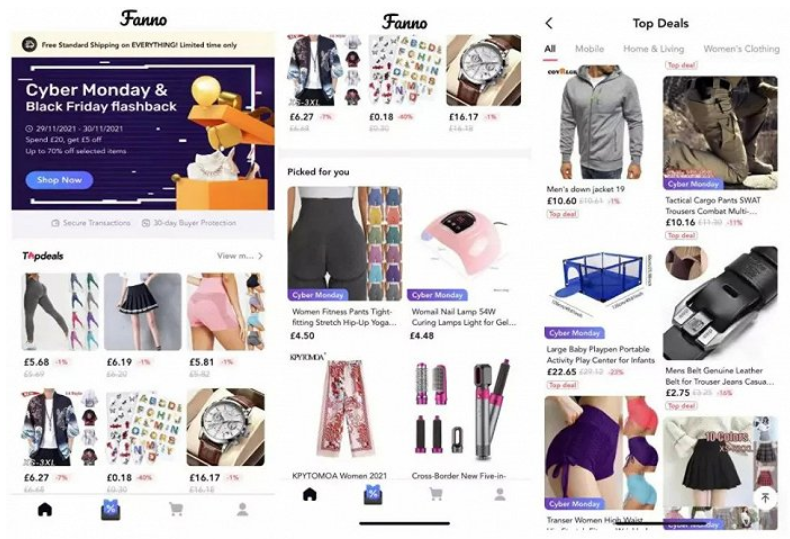The image size is (790, 539).
Task: Click the Shop Now button
Action: click(x=59, y=180)
